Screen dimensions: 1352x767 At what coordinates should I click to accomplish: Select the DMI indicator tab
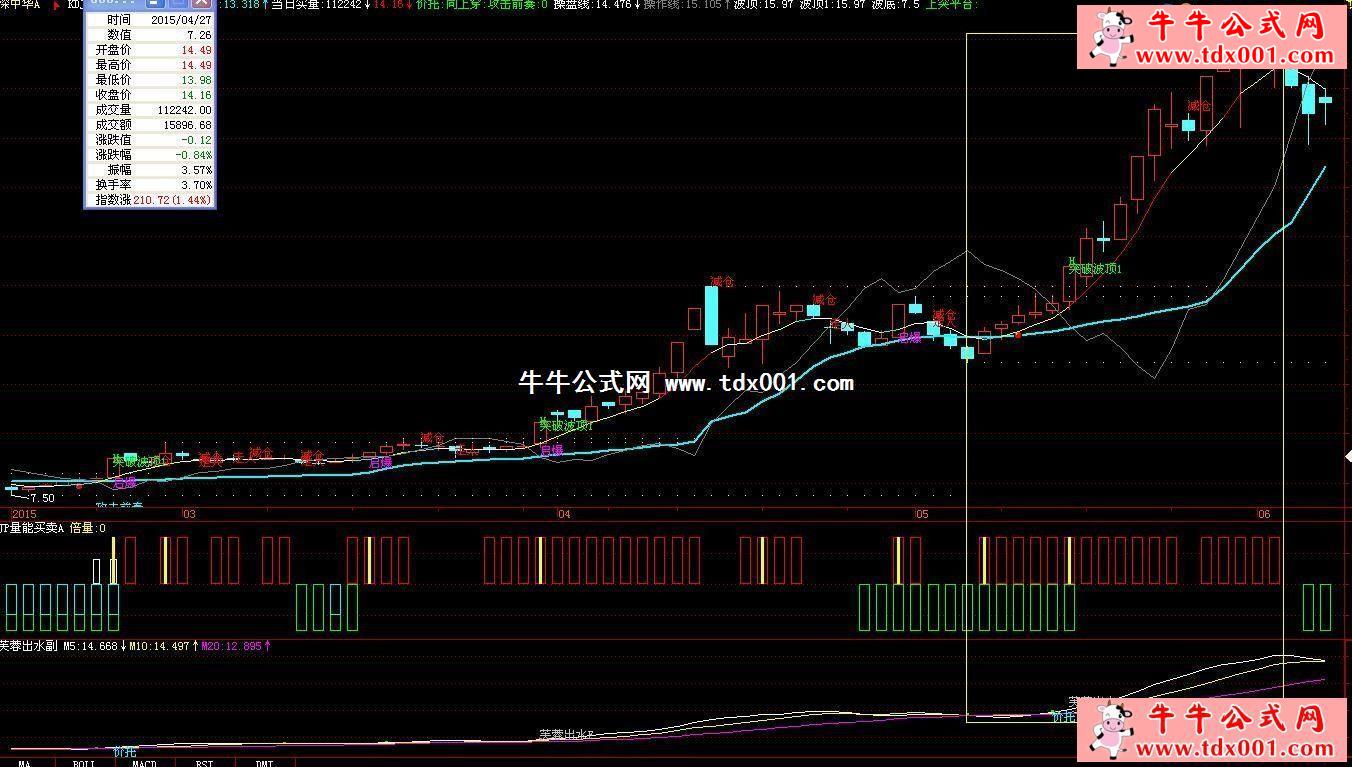click(264, 762)
